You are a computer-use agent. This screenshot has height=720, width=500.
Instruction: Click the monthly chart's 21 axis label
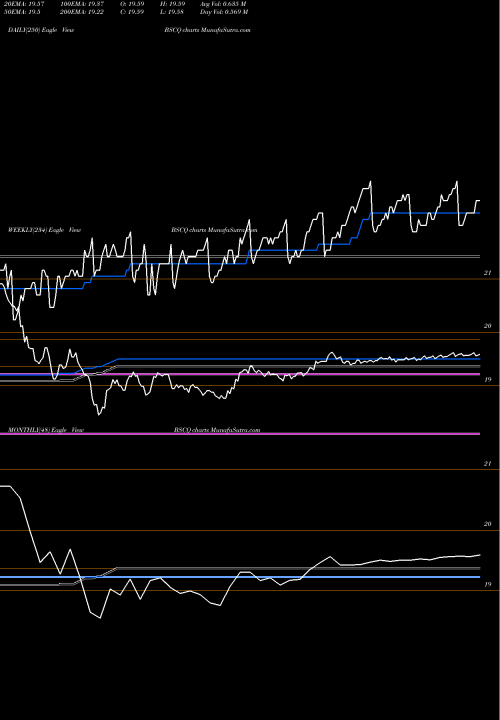coord(488,464)
